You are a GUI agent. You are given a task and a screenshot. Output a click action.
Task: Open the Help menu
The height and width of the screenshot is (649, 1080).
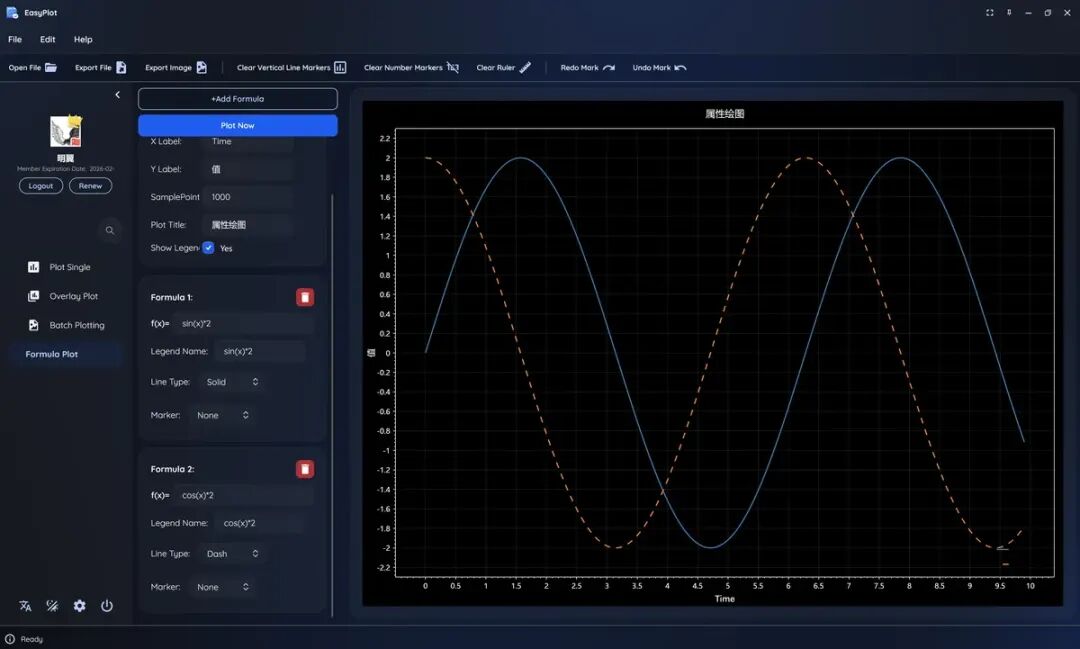click(83, 39)
